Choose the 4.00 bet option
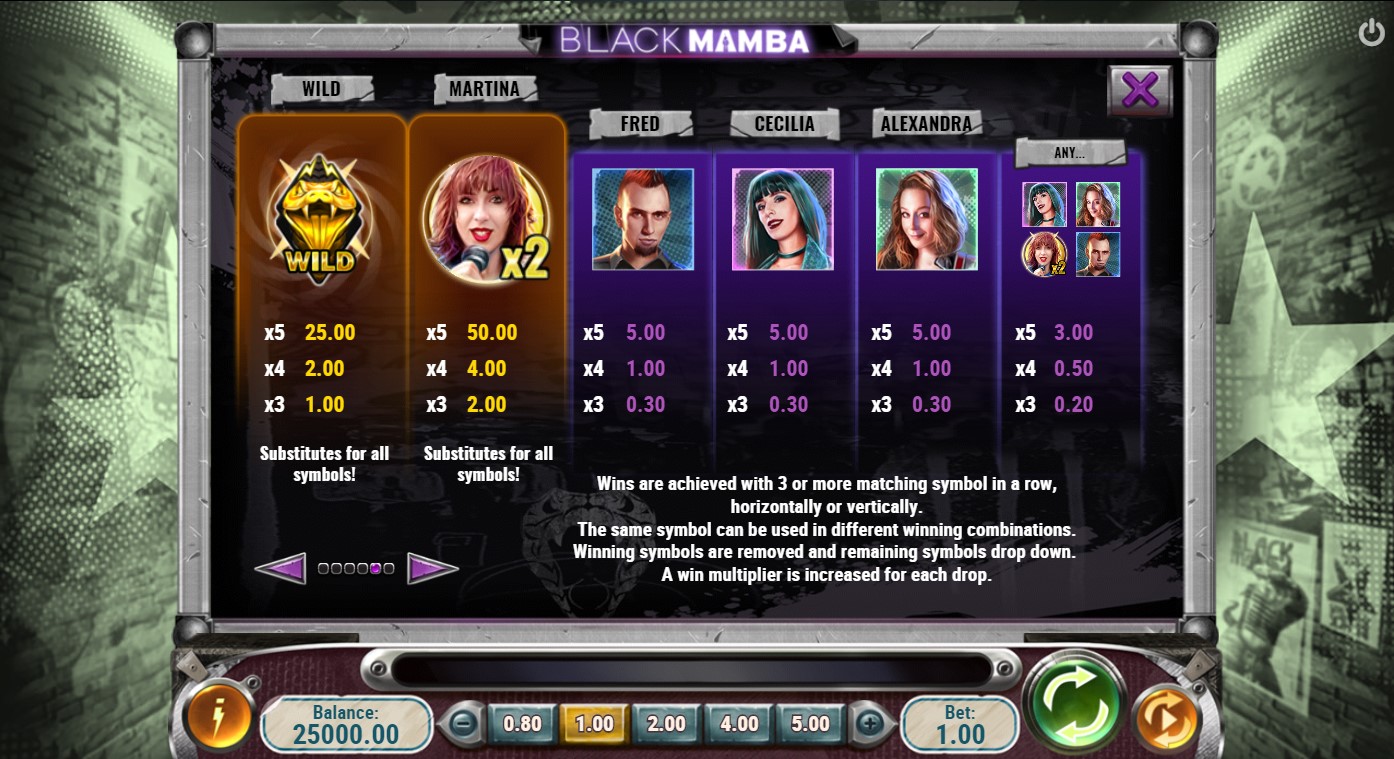Image resolution: width=1394 pixels, height=759 pixels. click(739, 723)
